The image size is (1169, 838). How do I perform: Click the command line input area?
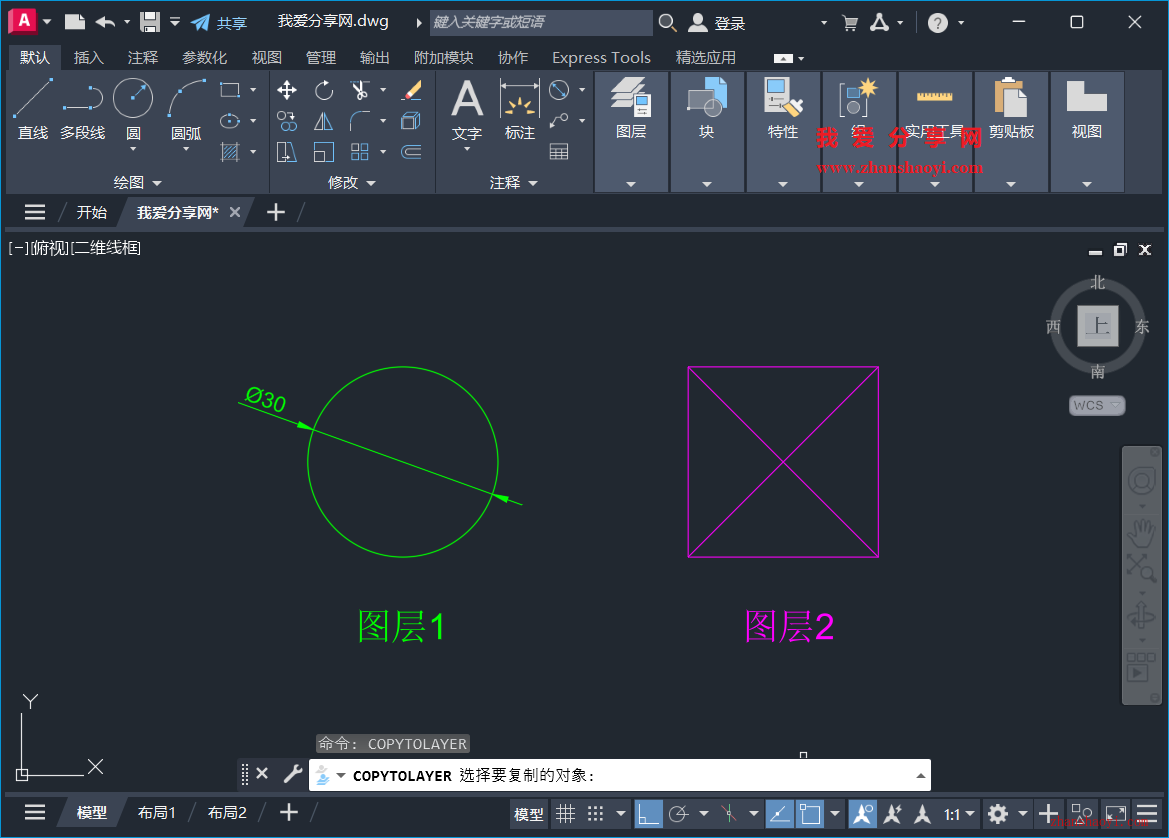pos(619,775)
